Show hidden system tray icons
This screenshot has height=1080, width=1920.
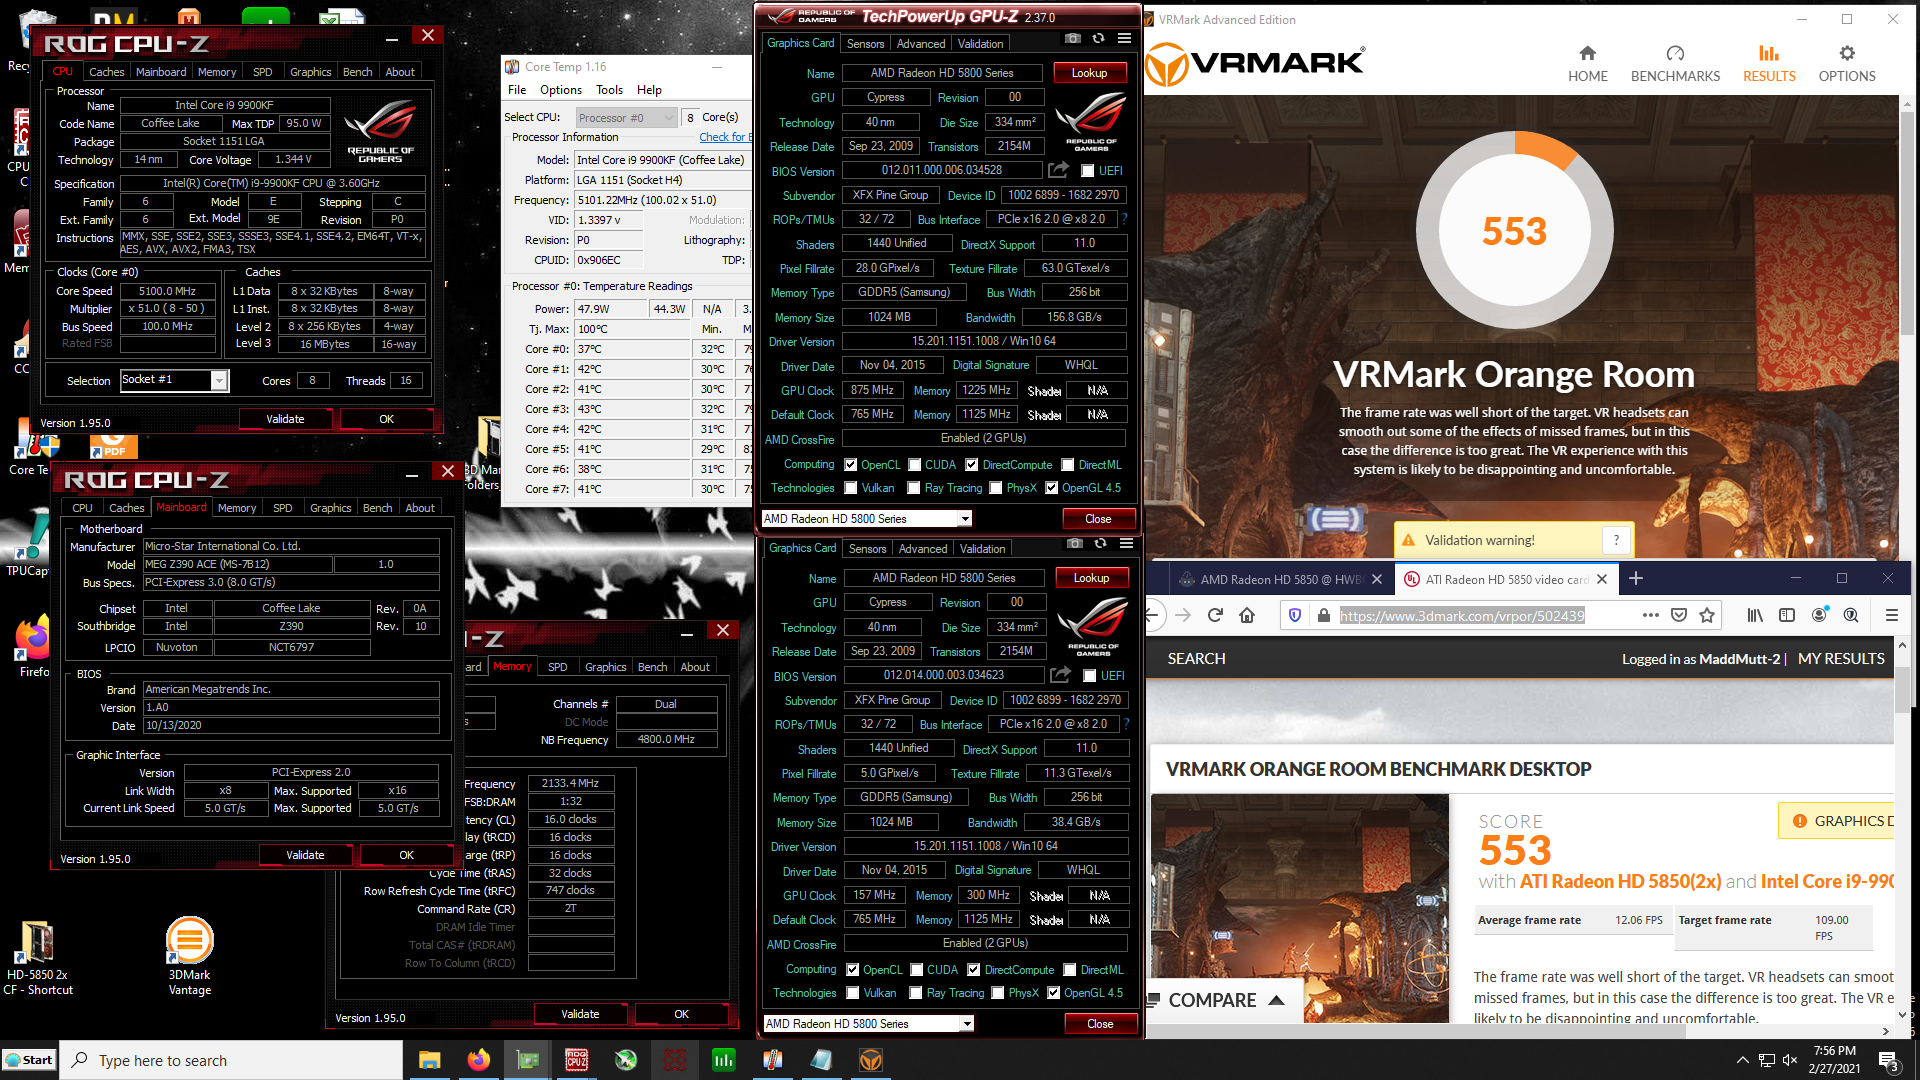pyautogui.click(x=1742, y=1060)
